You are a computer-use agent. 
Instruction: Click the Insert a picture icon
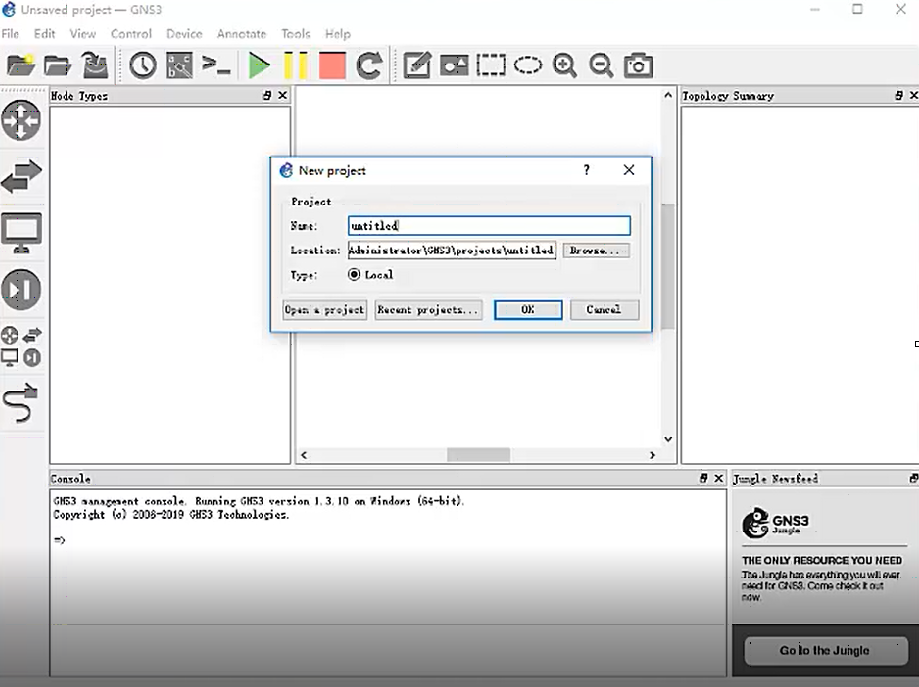click(454, 65)
